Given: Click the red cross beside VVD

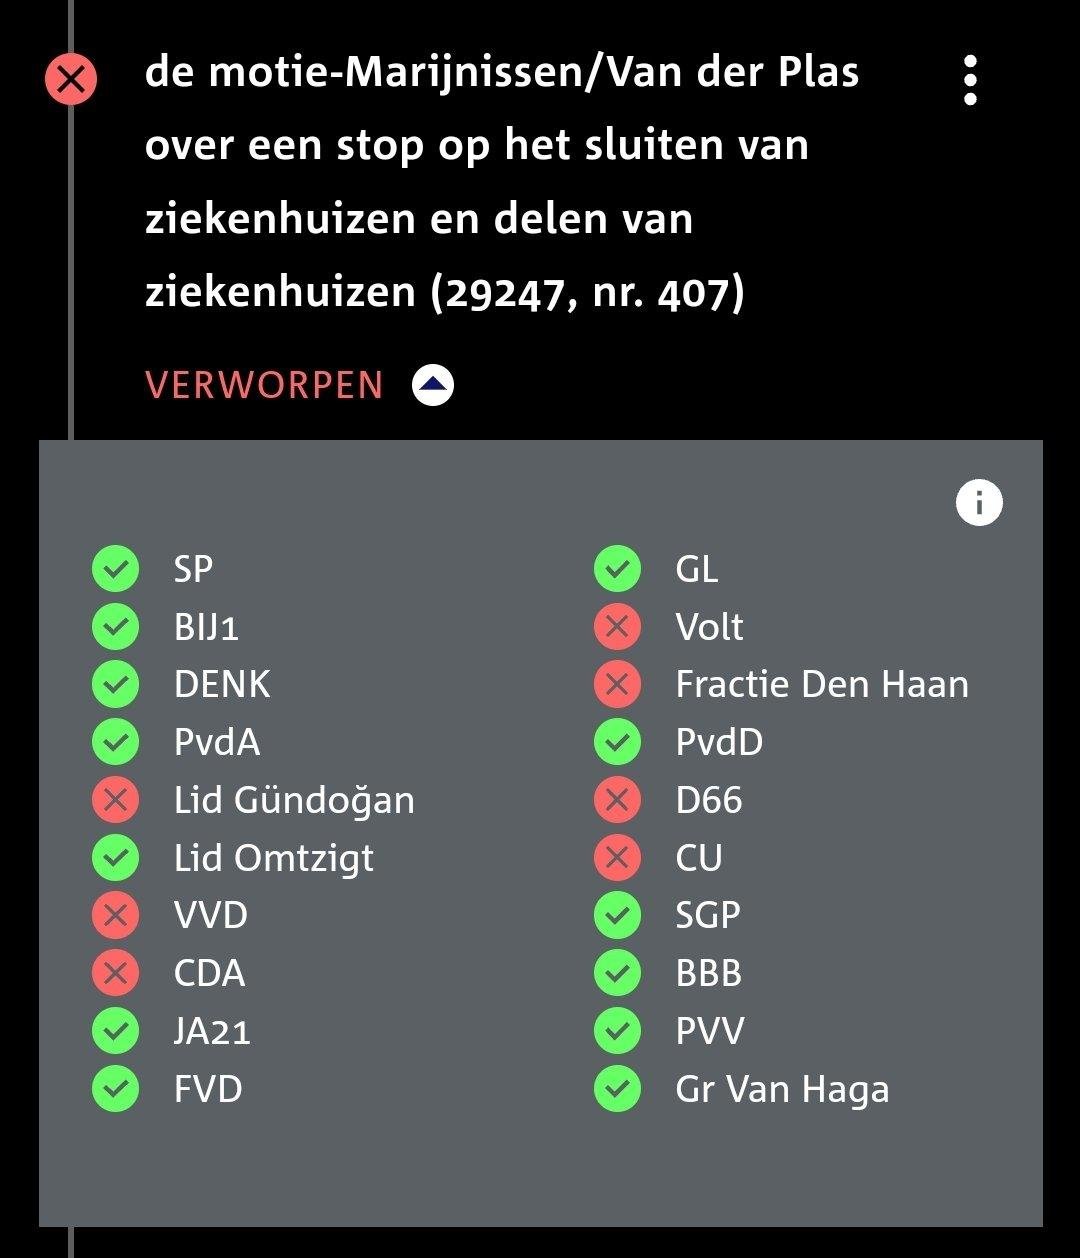Looking at the screenshot, I should (x=116, y=915).
